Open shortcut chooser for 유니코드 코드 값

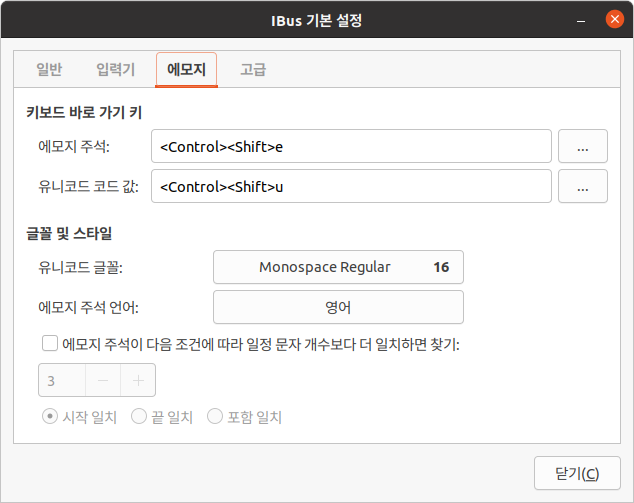point(583,186)
